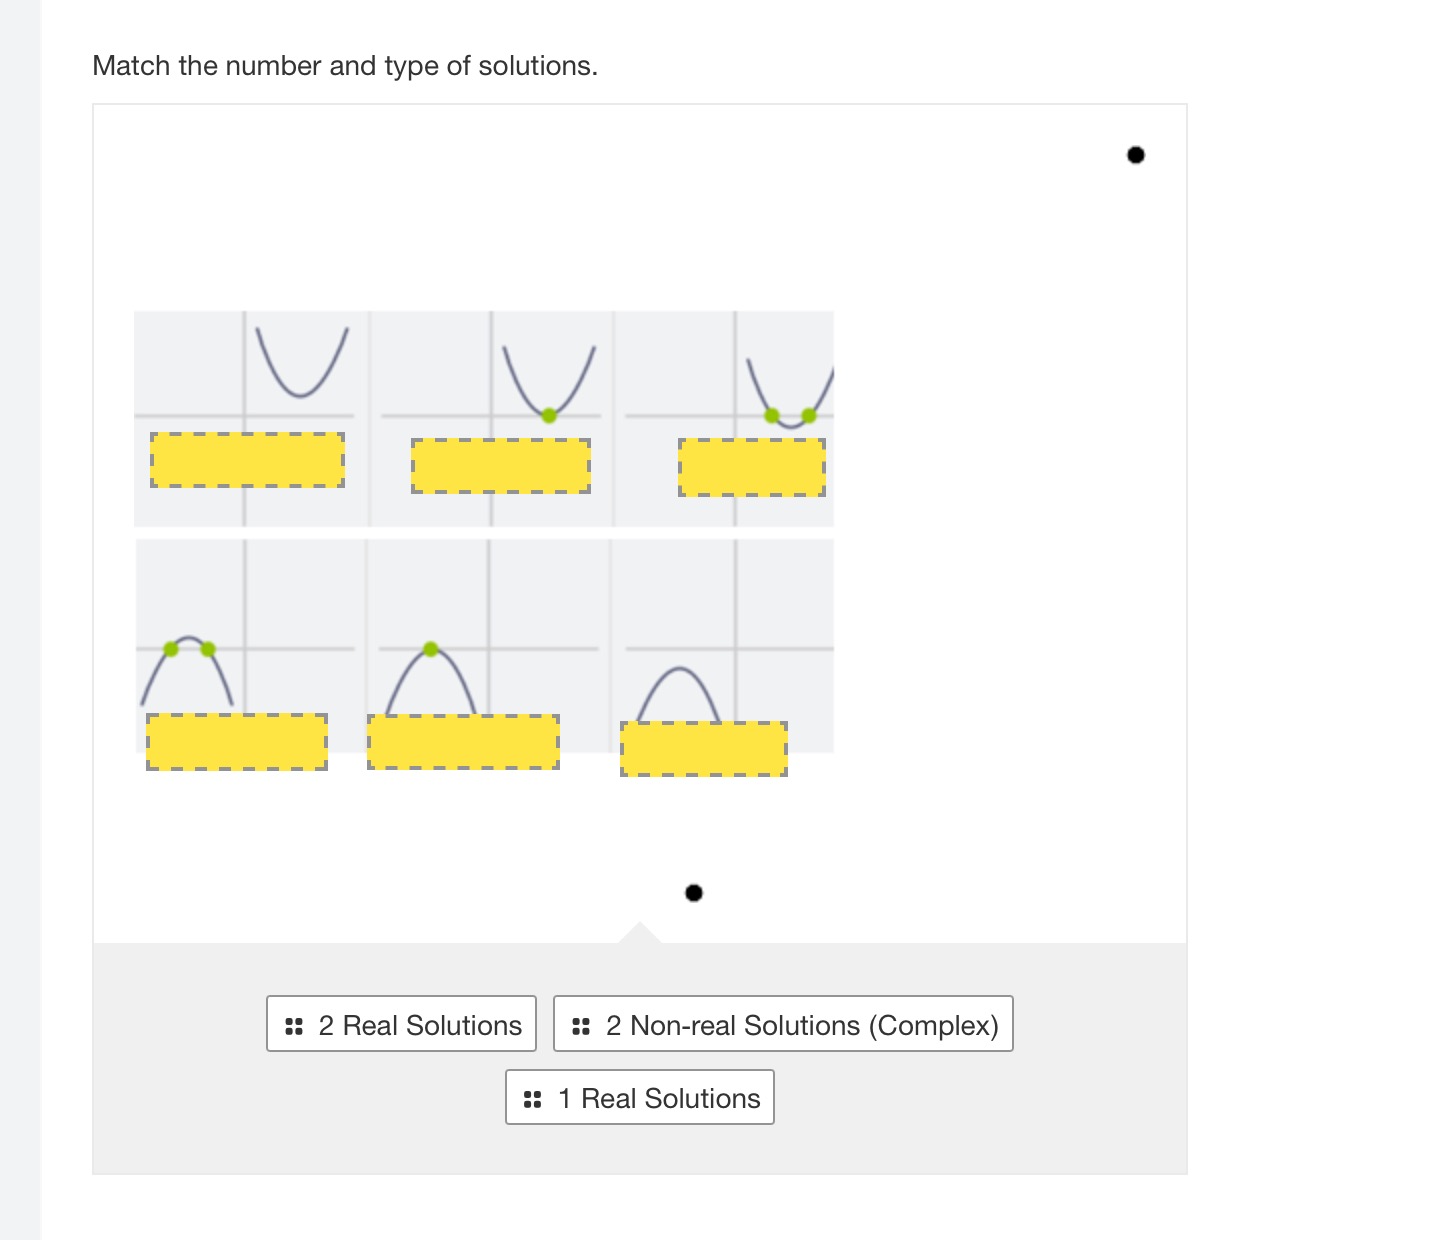Viewport: 1450px width, 1240px height.
Task: Click drag handle icon on 1 Real Solutions
Action: 533,1099
